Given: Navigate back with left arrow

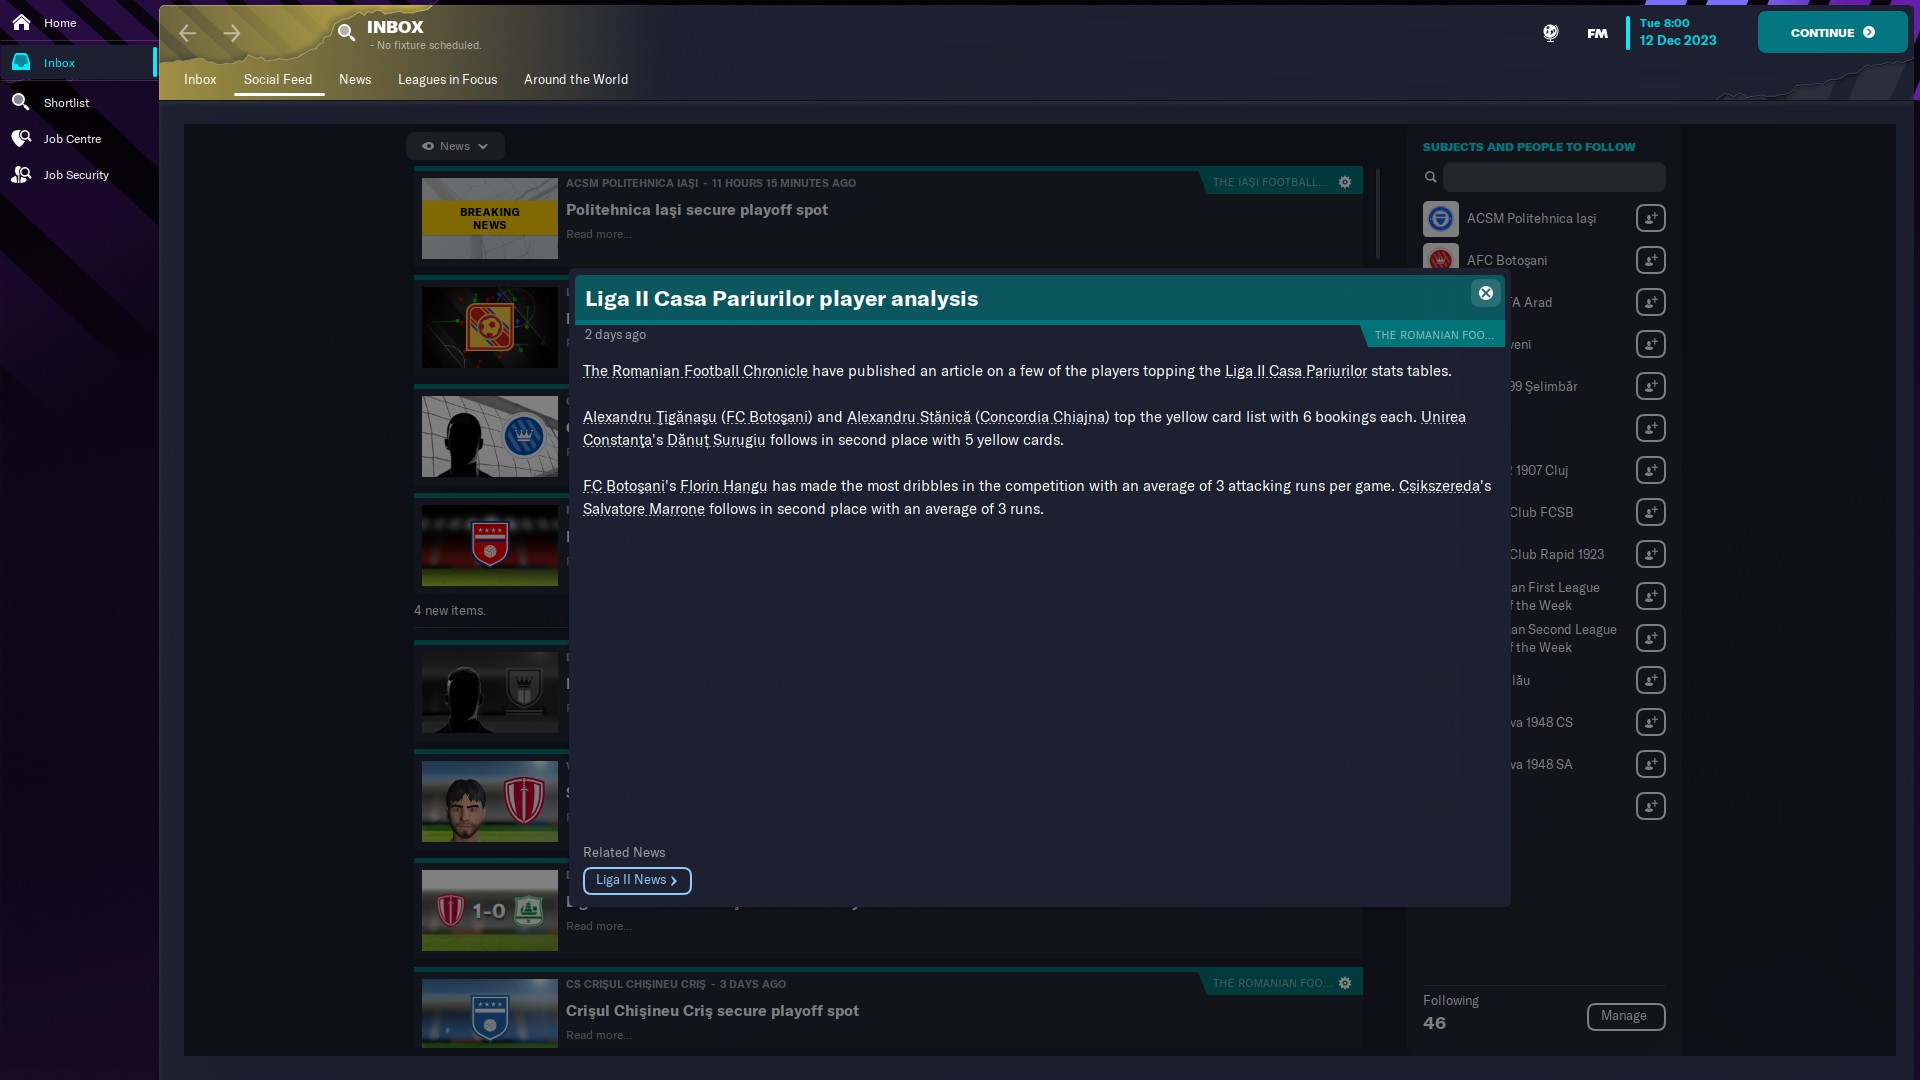Looking at the screenshot, I should [187, 33].
